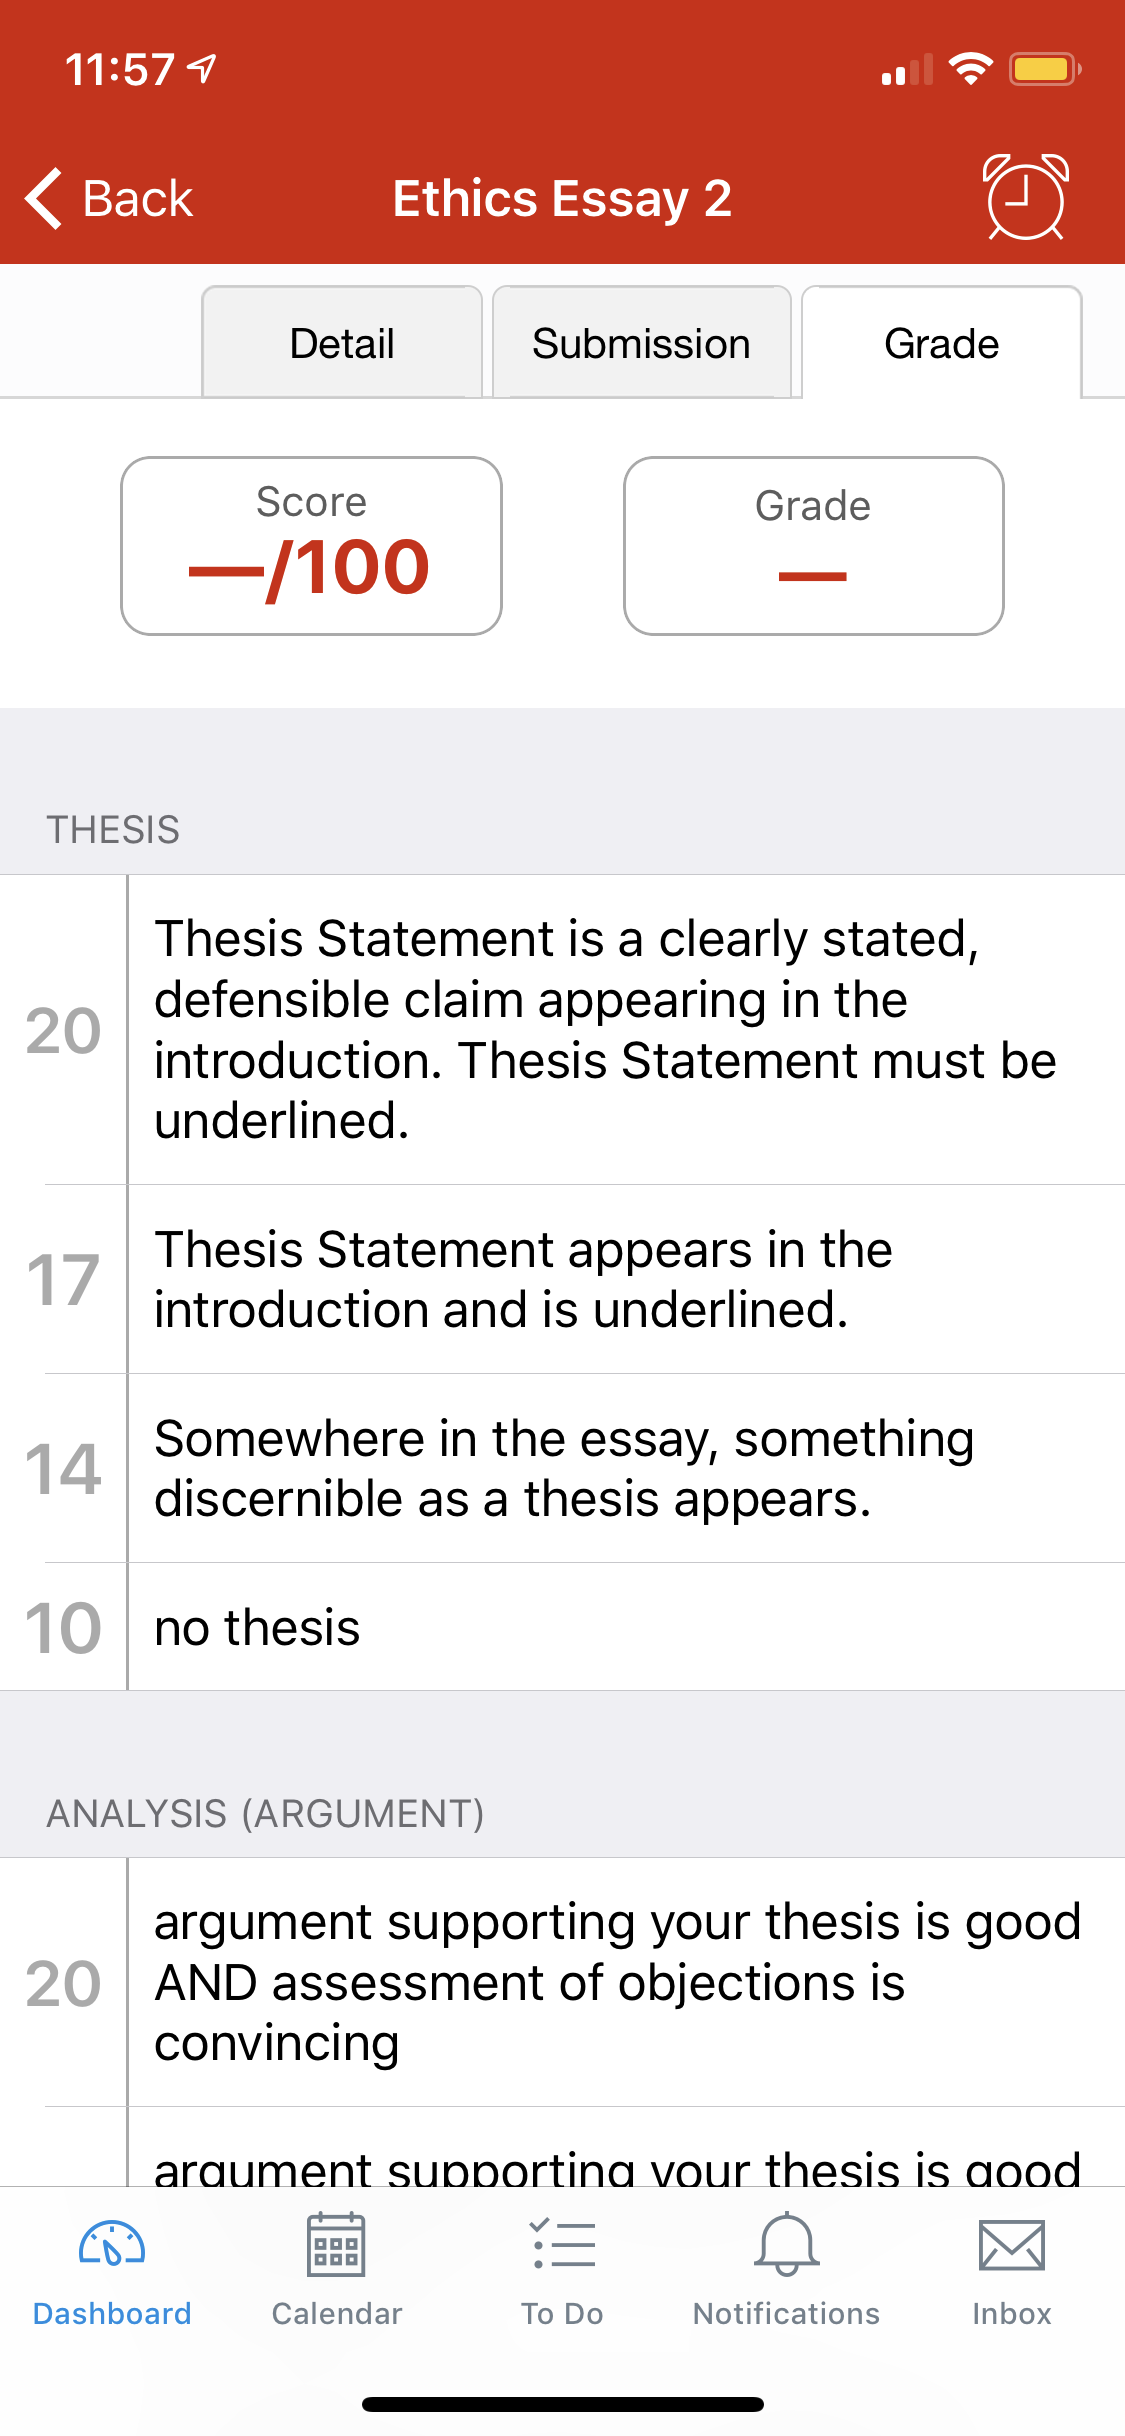This screenshot has width=1125, height=2436.
Task: Select the 20-point argument analysis row
Action: tap(562, 1982)
